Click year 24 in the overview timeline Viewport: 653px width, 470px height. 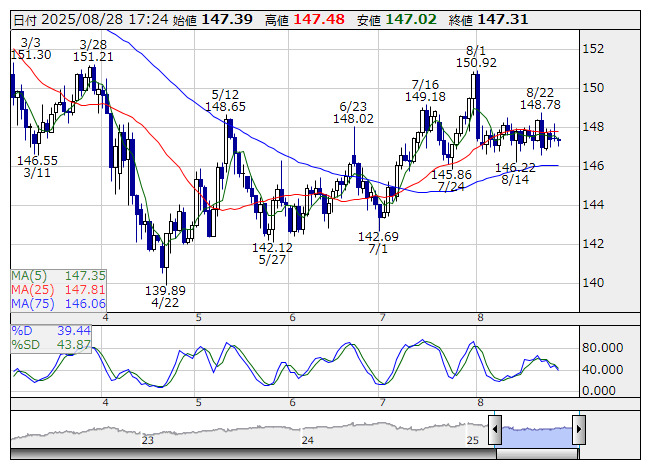[308, 439]
